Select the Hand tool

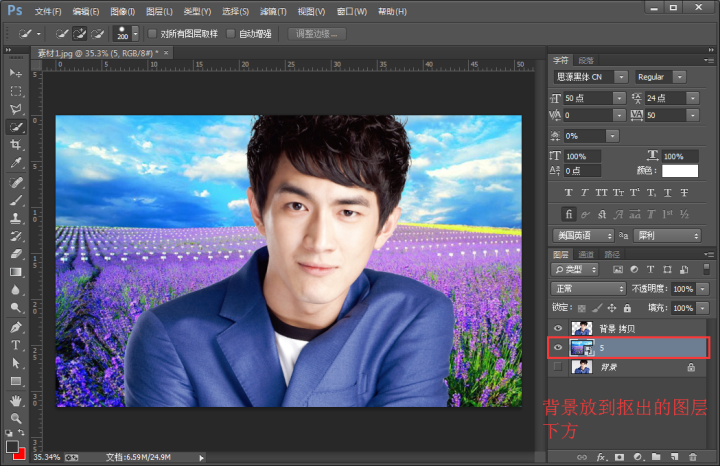click(16, 400)
